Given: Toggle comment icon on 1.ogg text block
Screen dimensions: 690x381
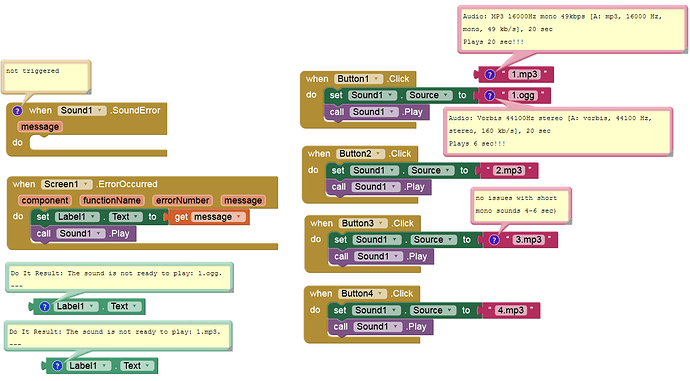Looking at the screenshot, I should point(490,95).
